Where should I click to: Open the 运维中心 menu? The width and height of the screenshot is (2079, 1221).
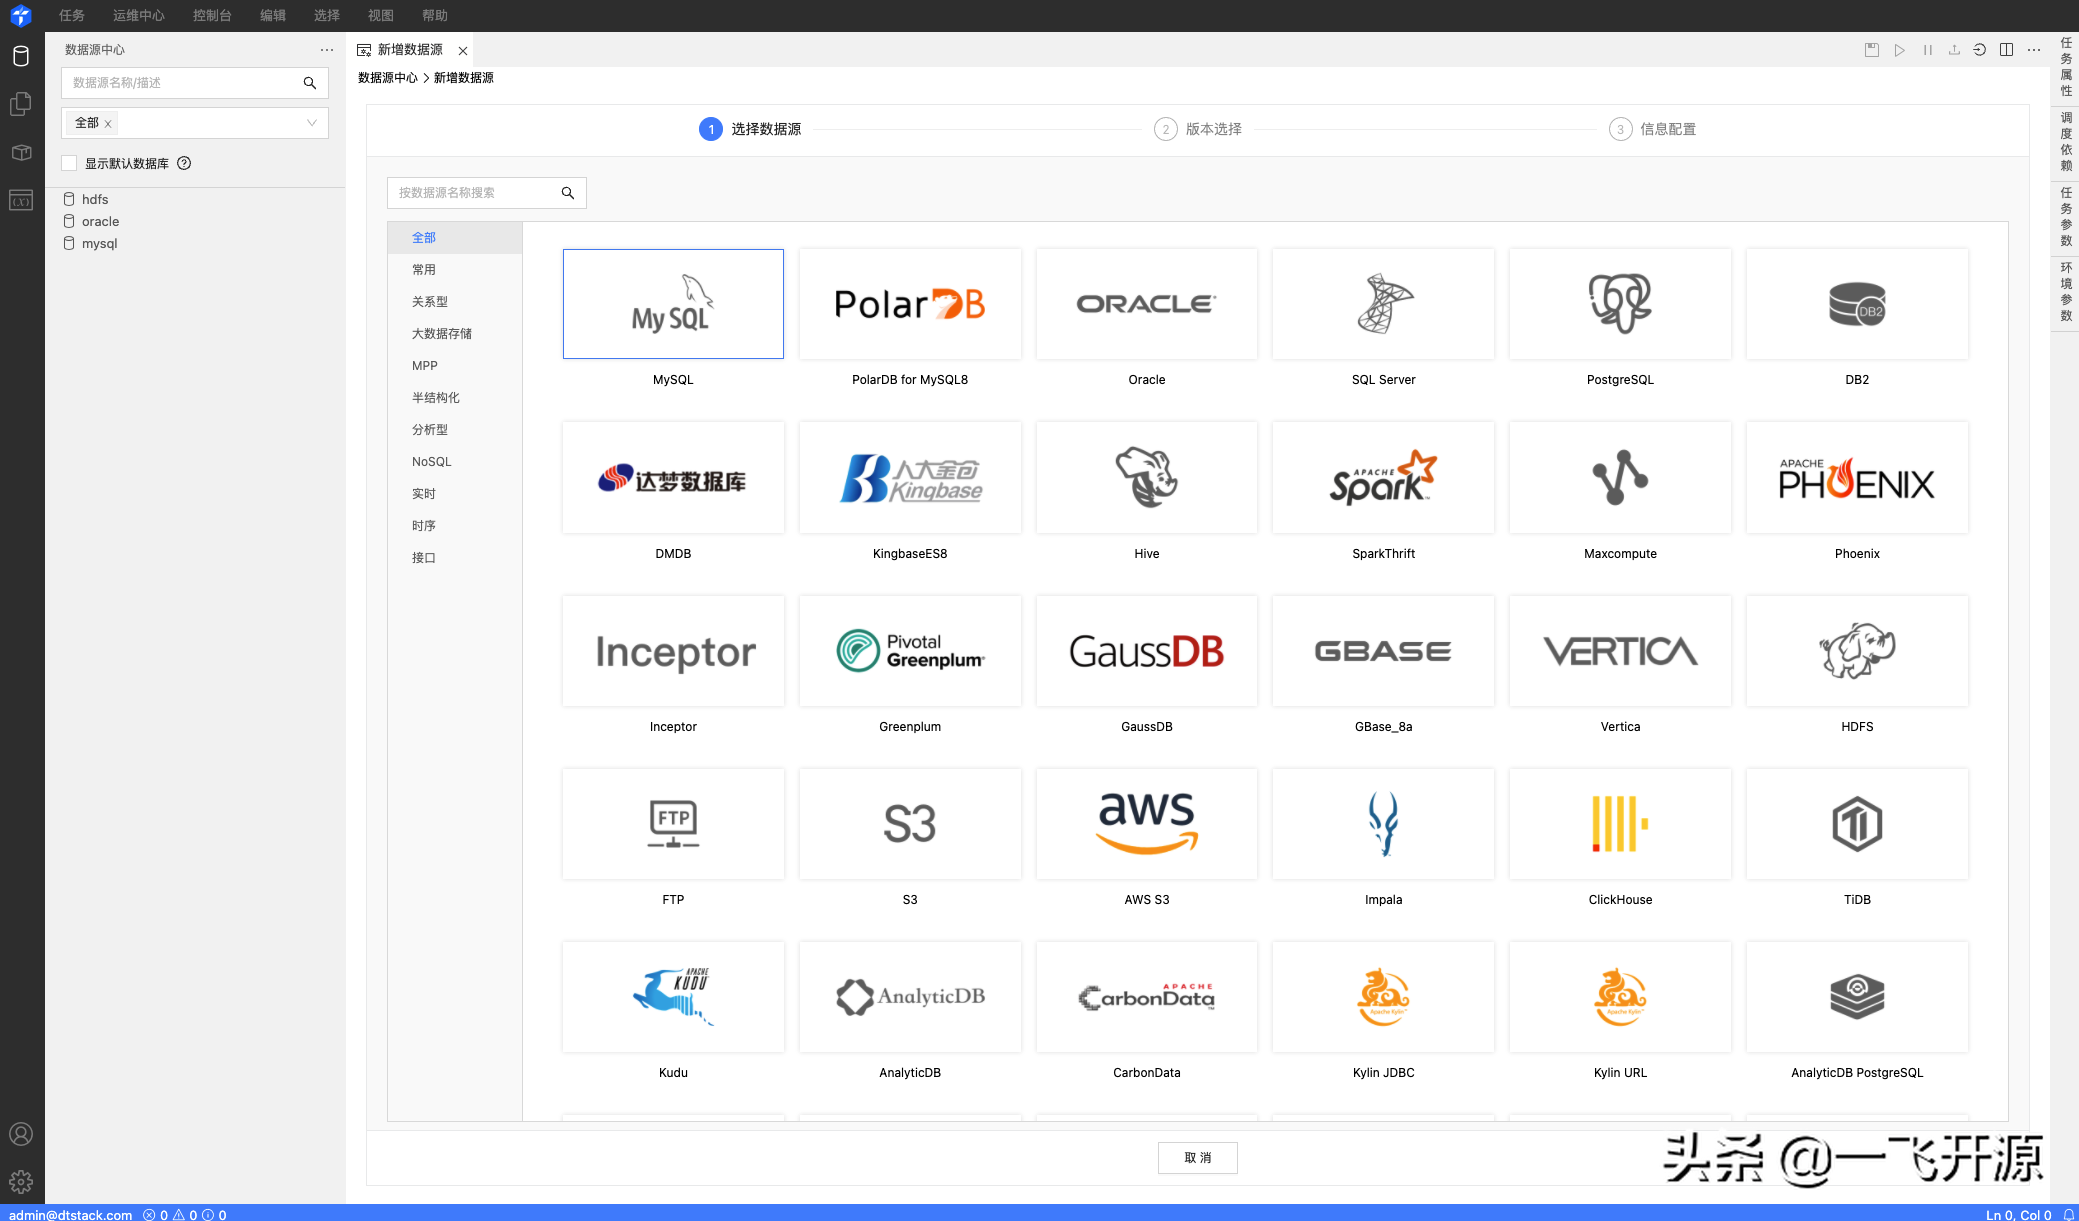pyautogui.click(x=139, y=15)
